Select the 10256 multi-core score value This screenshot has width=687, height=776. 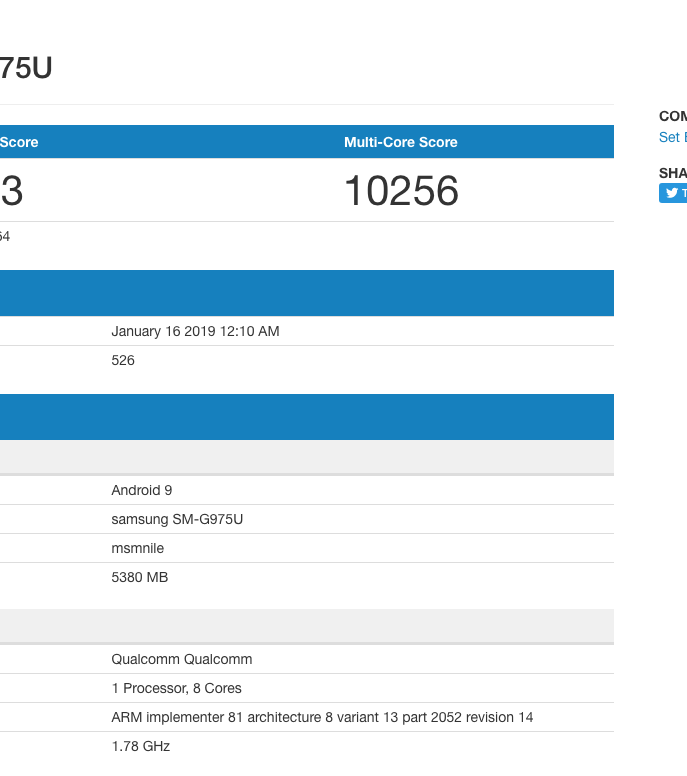(400, 191)
